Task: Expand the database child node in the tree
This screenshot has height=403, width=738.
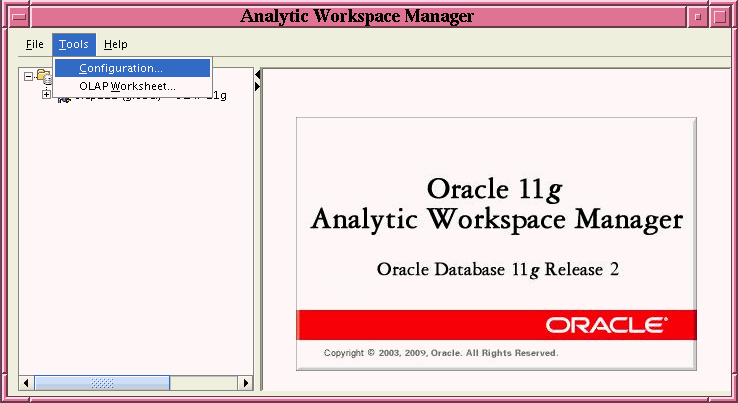Action: 46,95
